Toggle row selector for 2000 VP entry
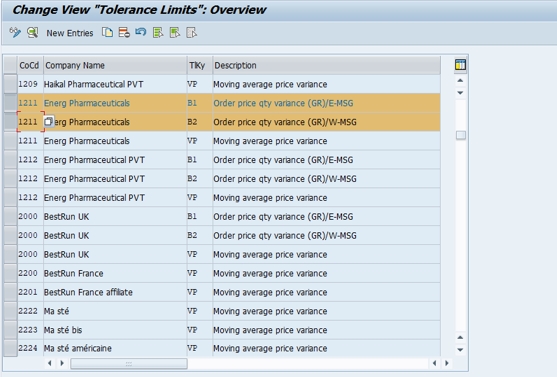The width and height of the screenshot is (557, 377). tap(10, 254)
